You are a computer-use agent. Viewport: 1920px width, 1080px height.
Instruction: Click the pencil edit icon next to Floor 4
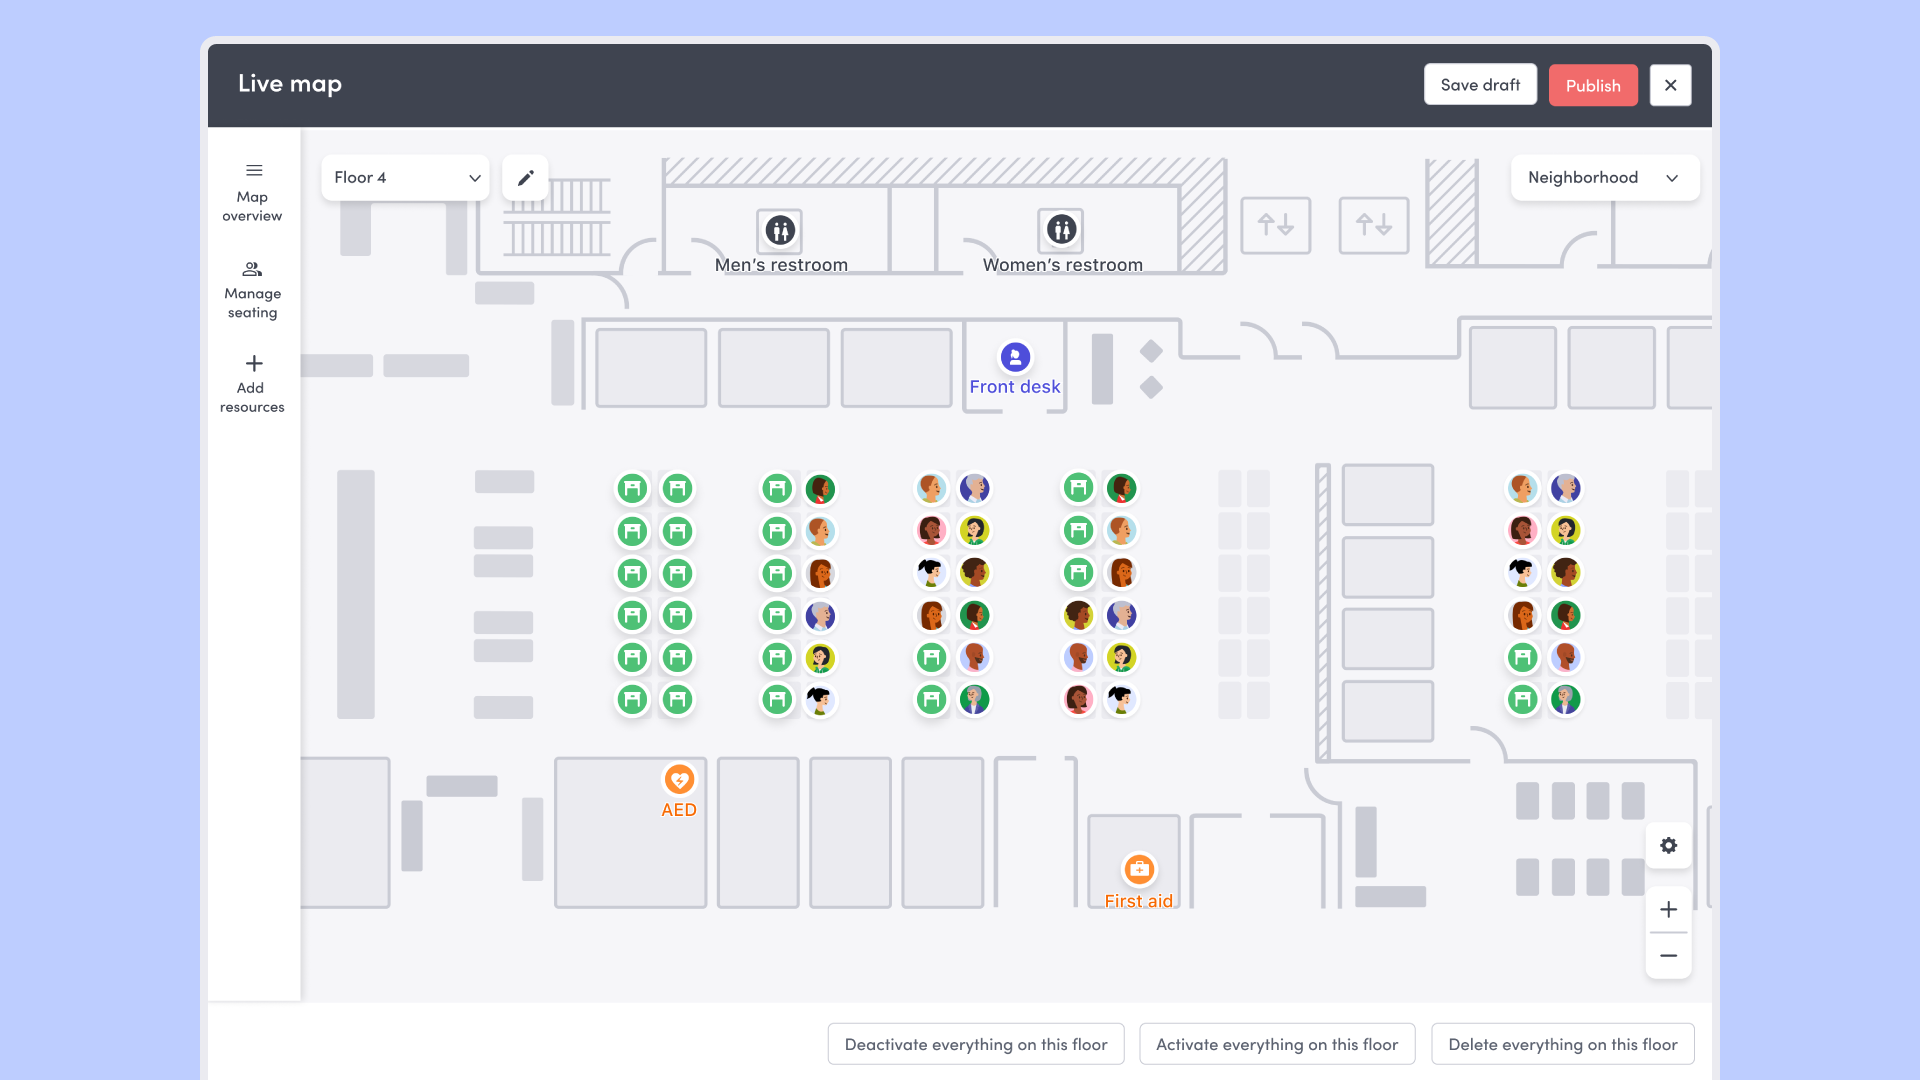pyautogui.click(x=525, y=178)
